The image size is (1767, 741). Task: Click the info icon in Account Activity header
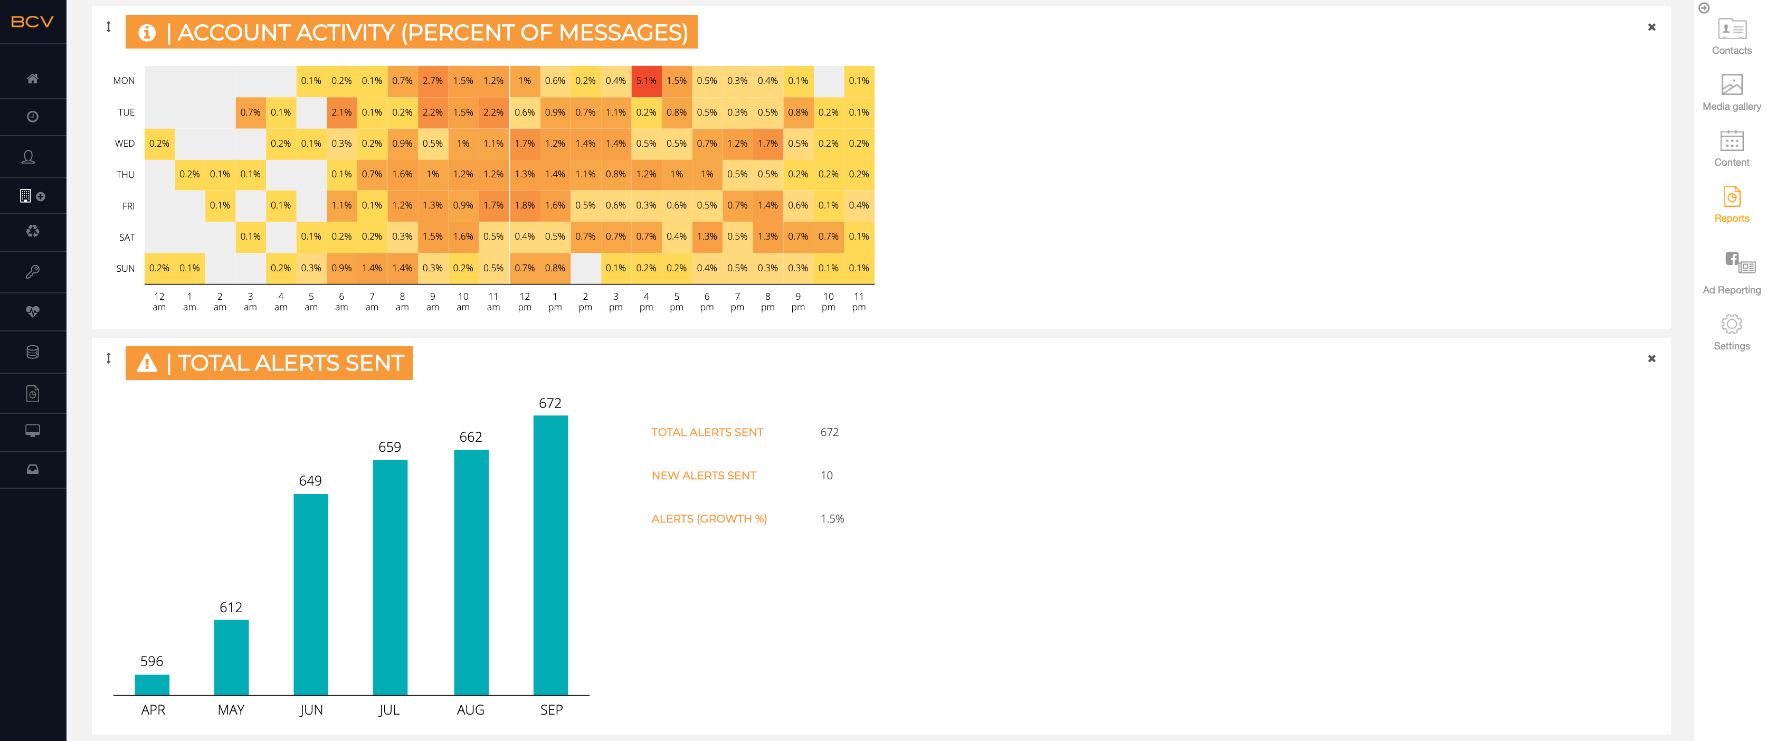[x=147, y=33]
